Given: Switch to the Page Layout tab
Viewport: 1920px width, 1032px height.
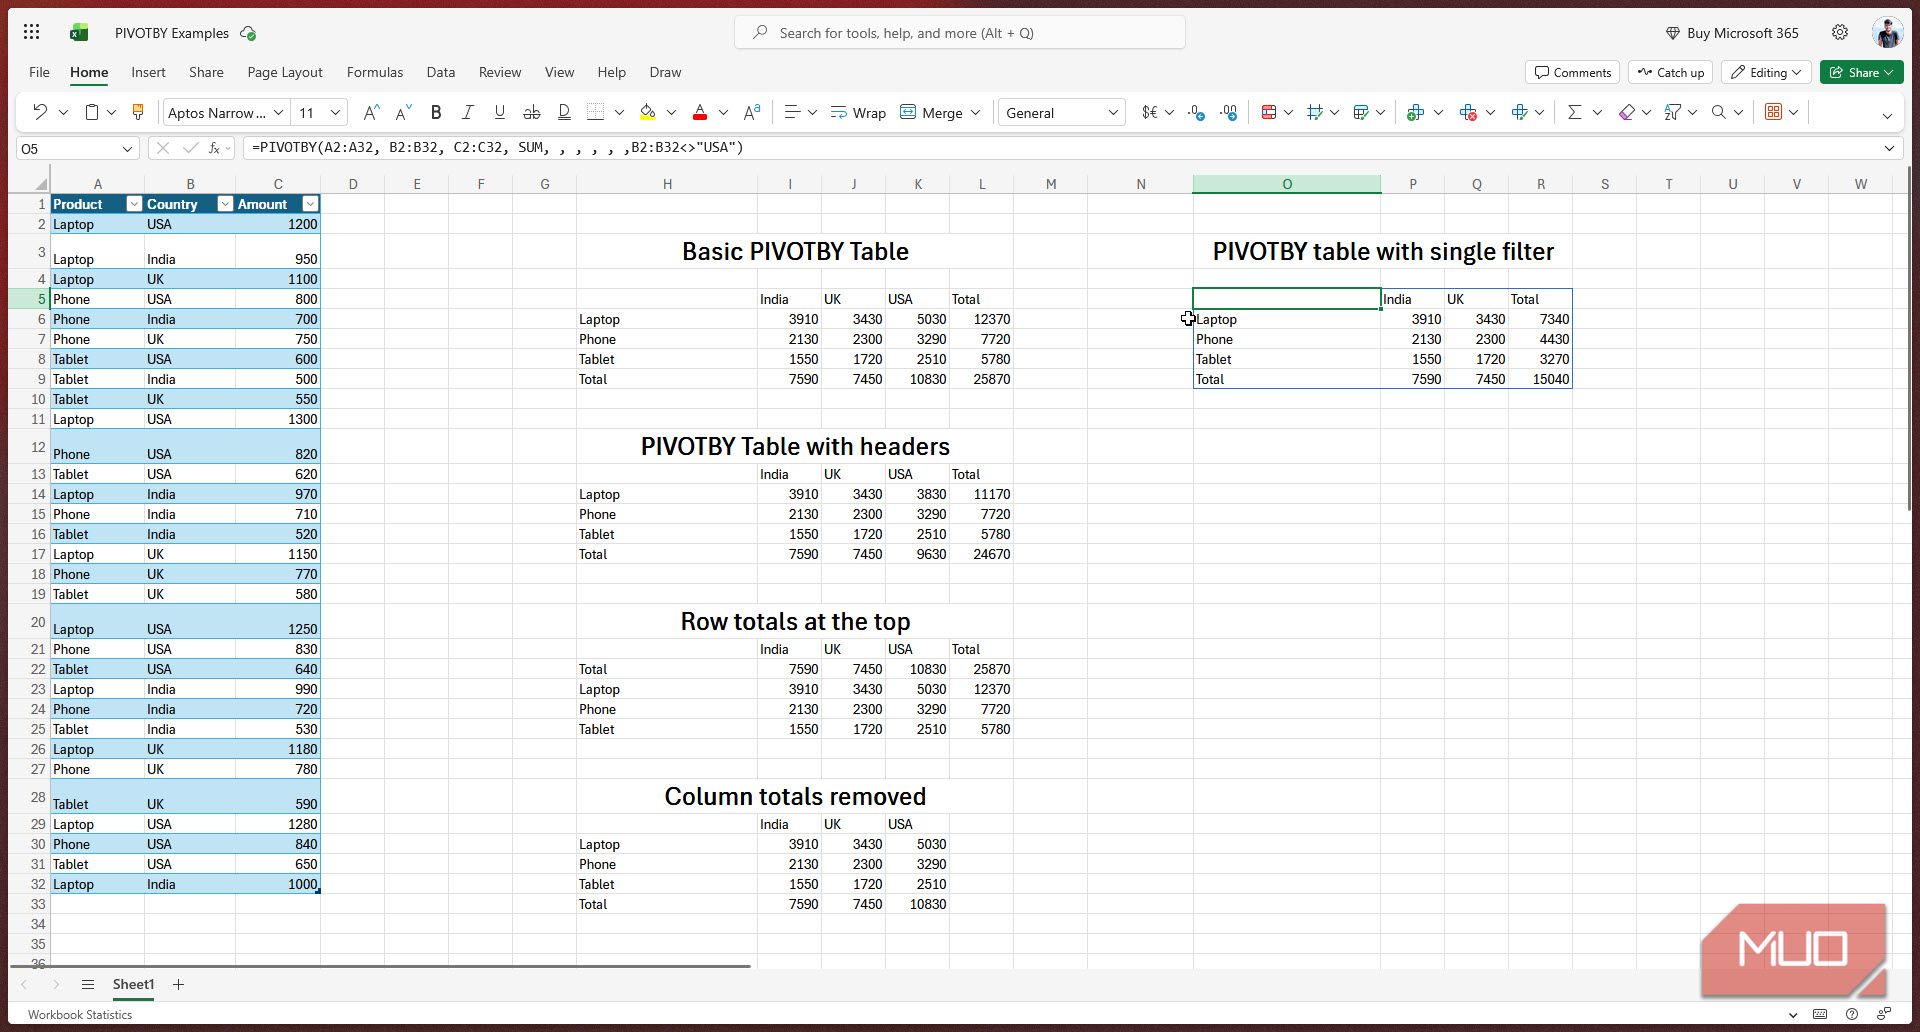Looking at the screenshot, I should point(285,72).
